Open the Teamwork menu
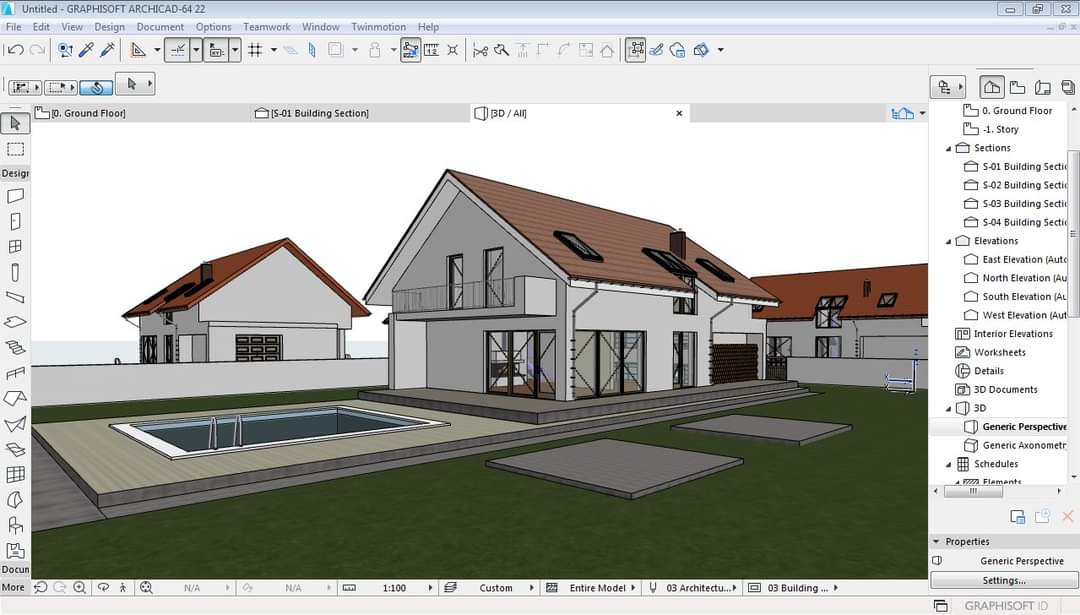 pyautogui.click(x=266, y=27)
